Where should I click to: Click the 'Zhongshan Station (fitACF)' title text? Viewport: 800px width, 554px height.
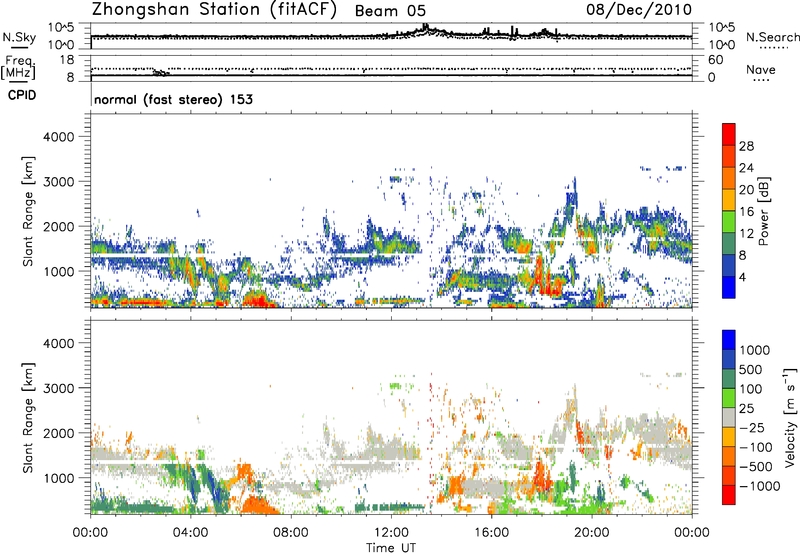pos(214,10)
